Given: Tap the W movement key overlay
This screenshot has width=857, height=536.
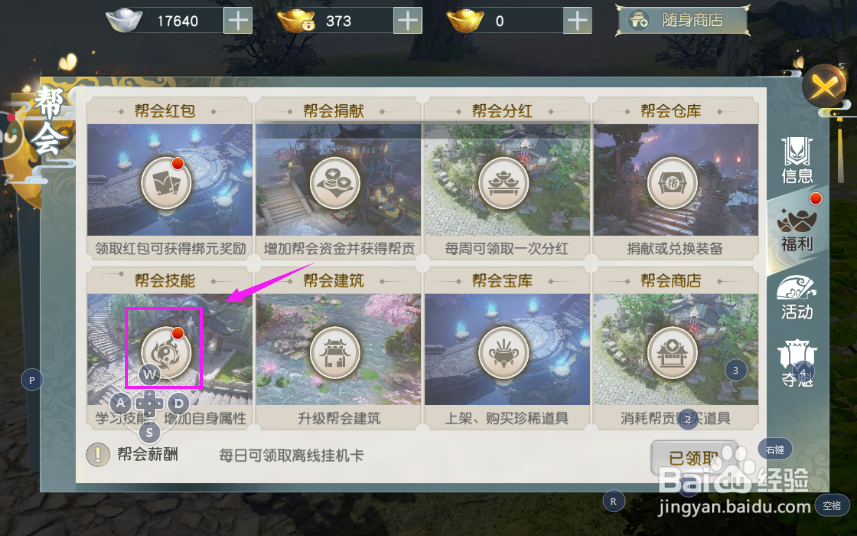Looking at the screenshot, I should pyautogui.click(x=149, y=375).
